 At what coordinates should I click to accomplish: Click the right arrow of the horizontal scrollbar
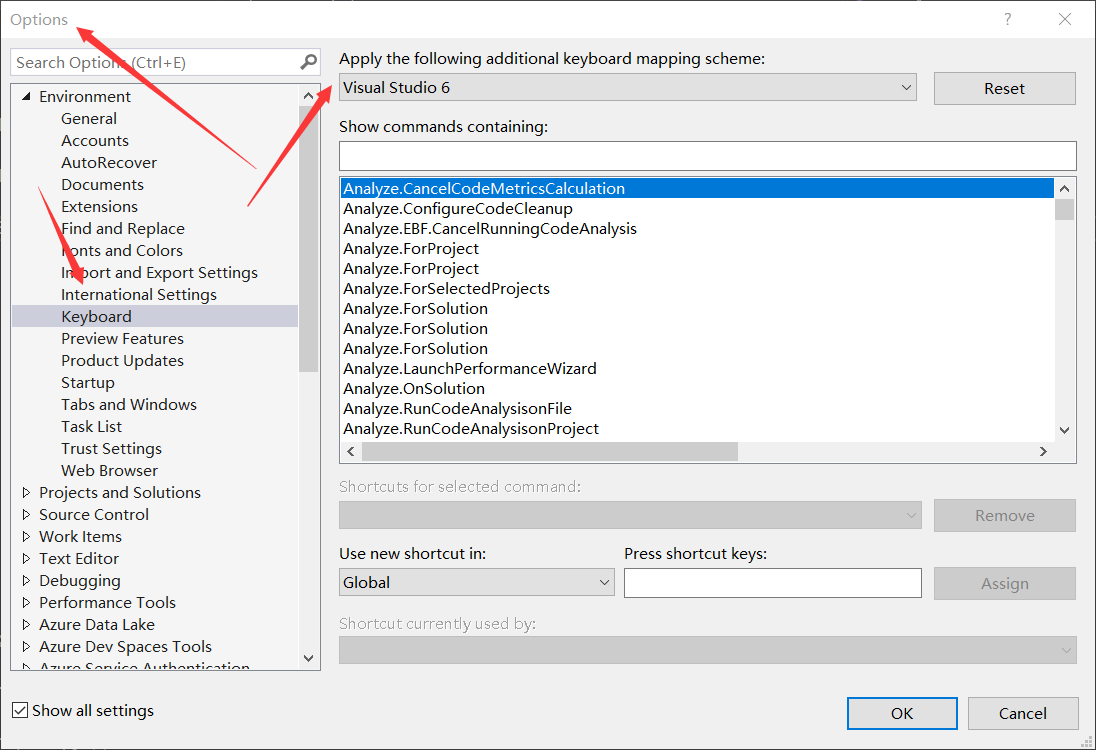[1043, 451]
